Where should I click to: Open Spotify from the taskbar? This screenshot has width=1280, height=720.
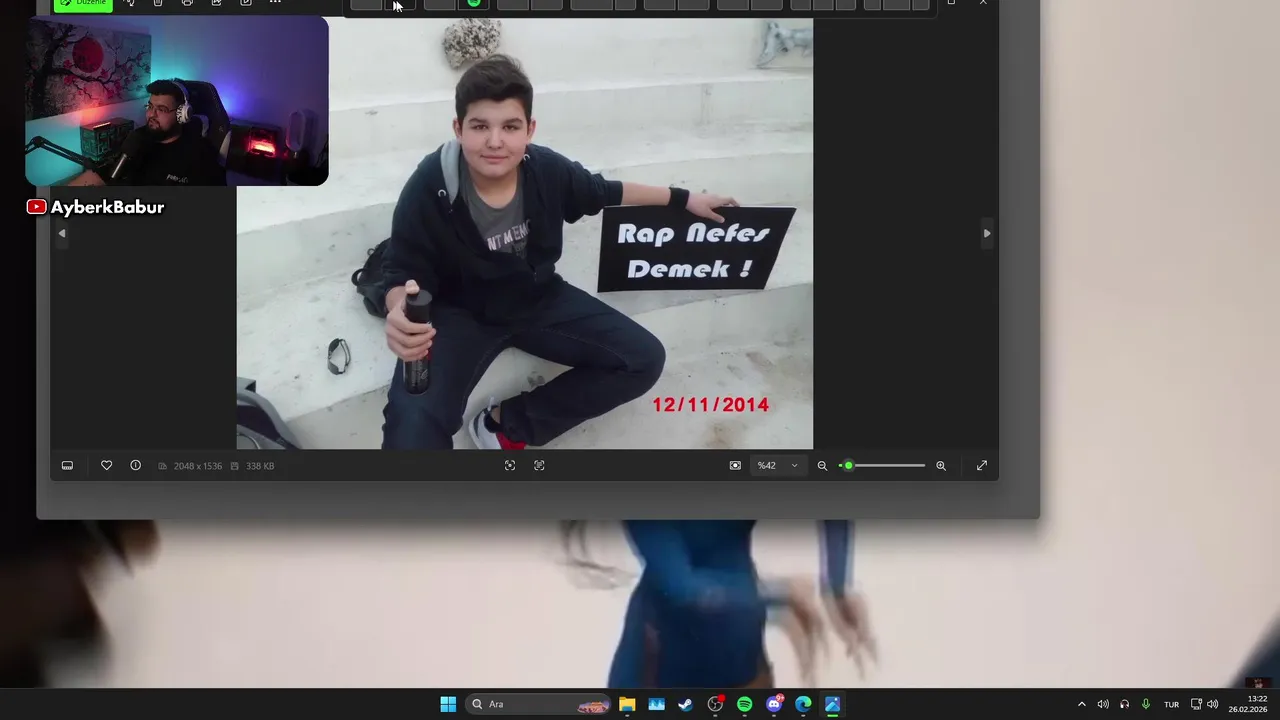744,704
